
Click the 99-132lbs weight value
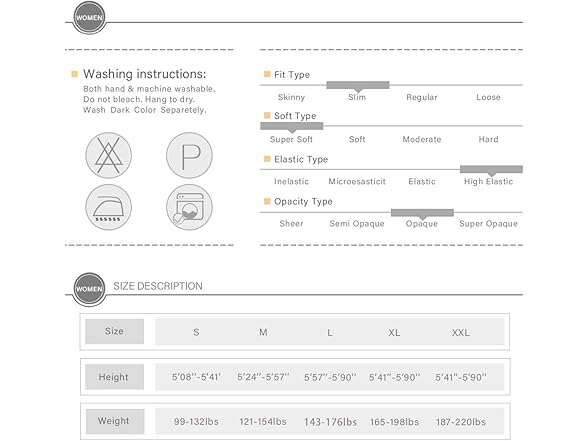click(196, 422)
